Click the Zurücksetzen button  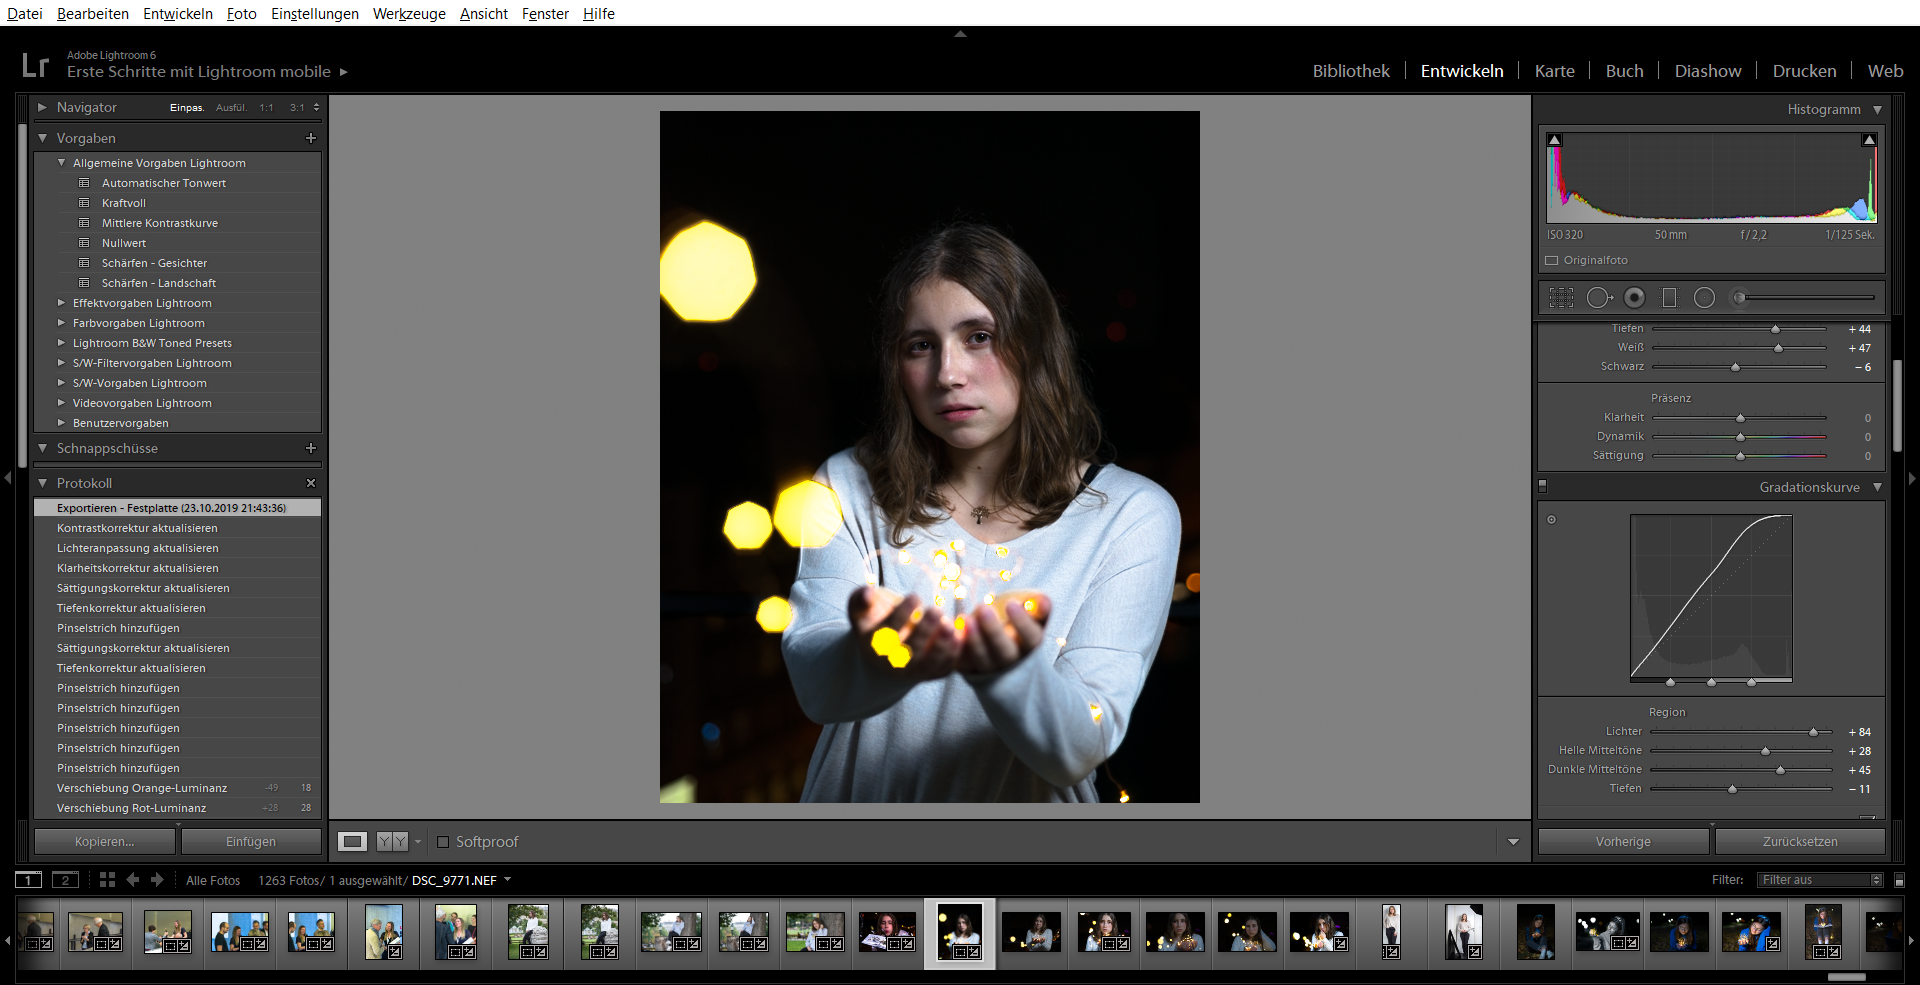1800,842
